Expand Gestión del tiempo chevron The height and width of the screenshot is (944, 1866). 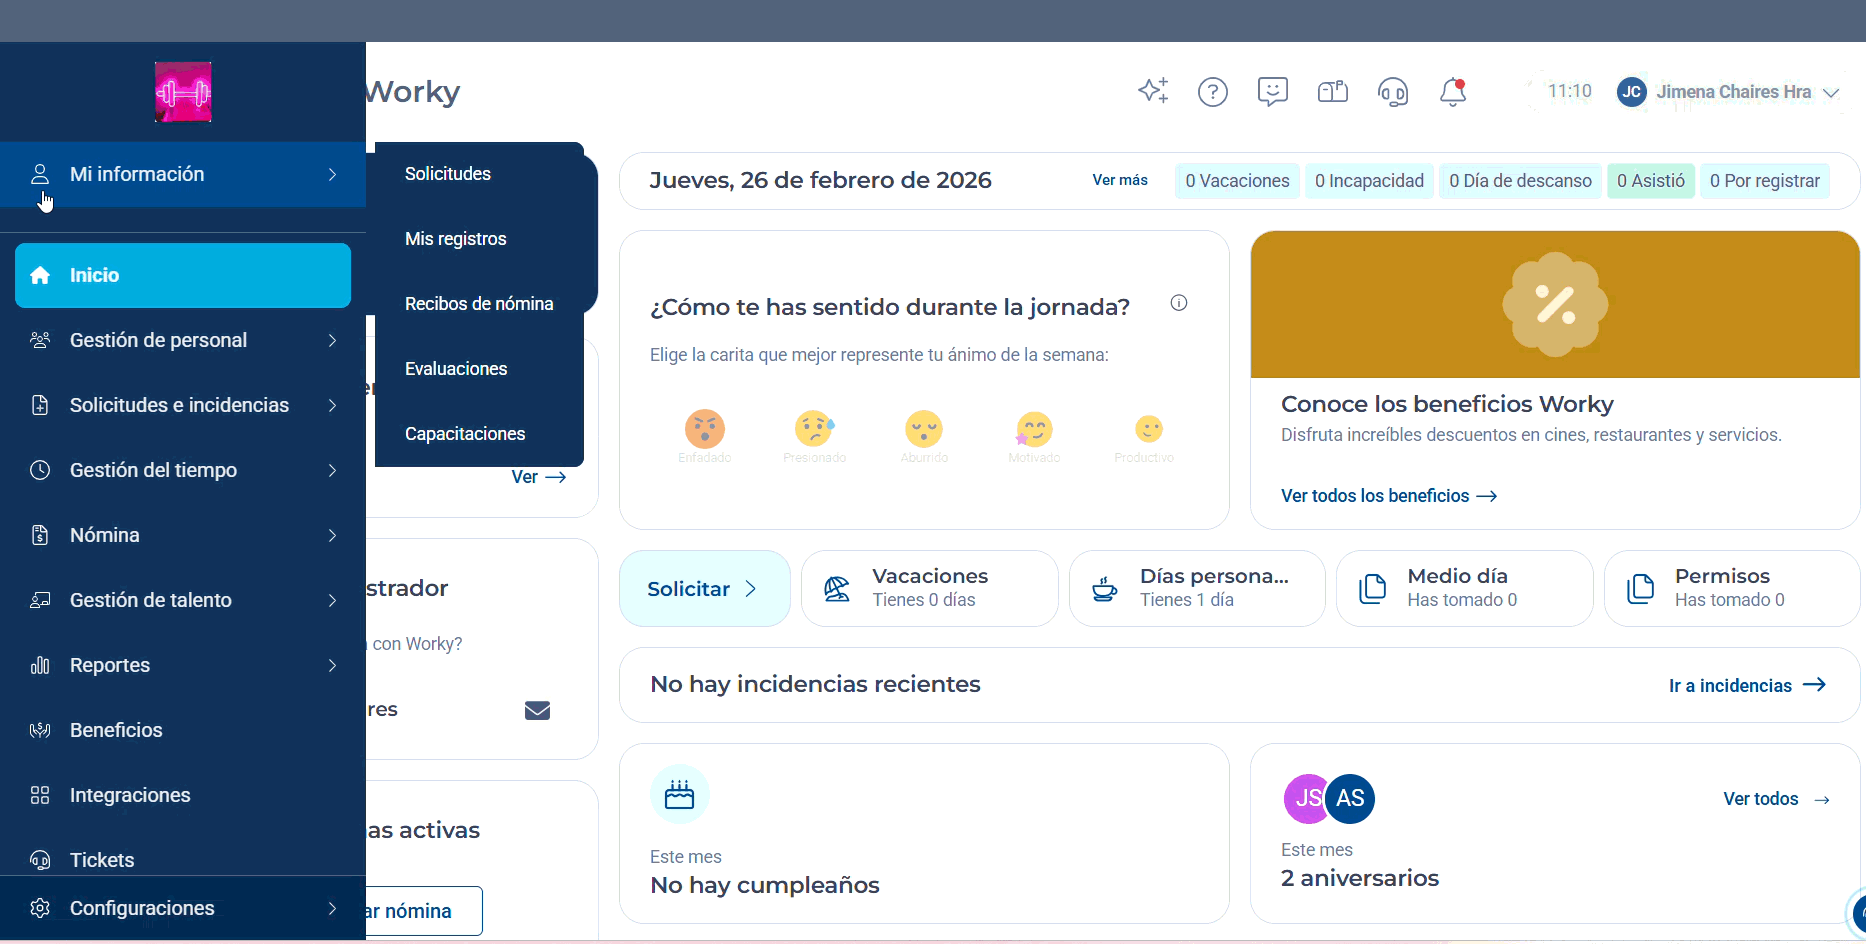[x=332, y=470]
